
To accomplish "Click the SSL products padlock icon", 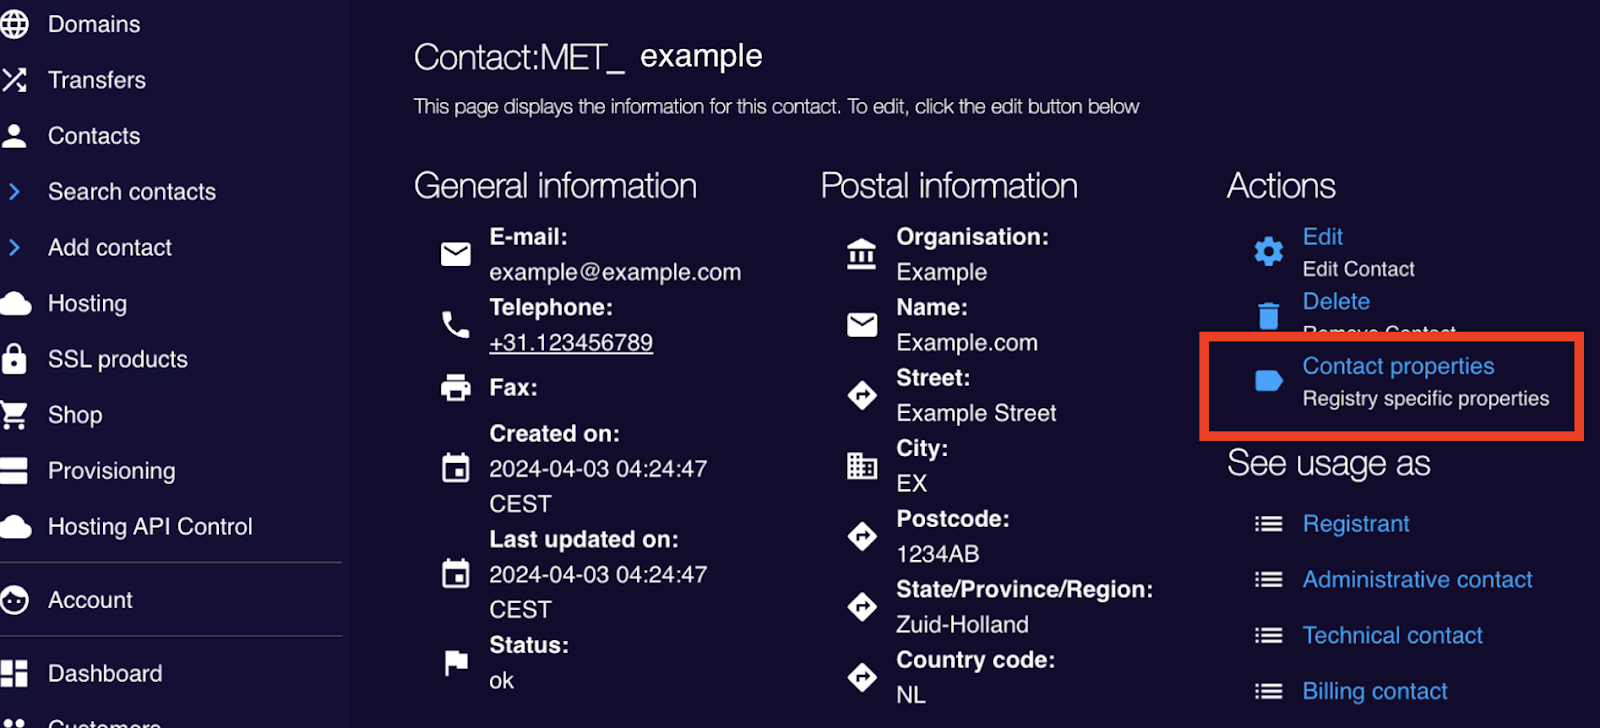I will (x=14, y=358).
